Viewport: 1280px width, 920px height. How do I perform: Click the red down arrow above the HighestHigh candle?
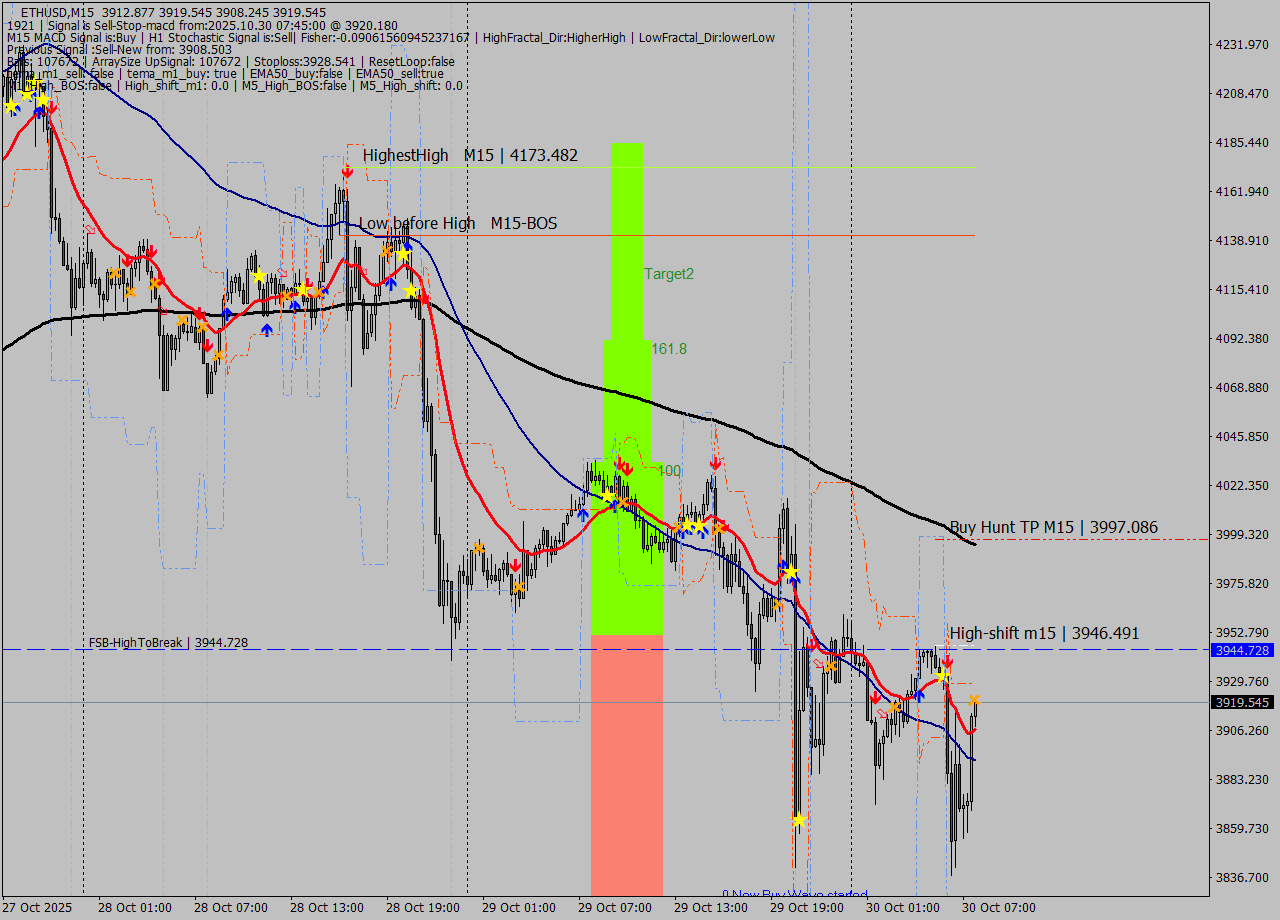(x=347, y=172)
